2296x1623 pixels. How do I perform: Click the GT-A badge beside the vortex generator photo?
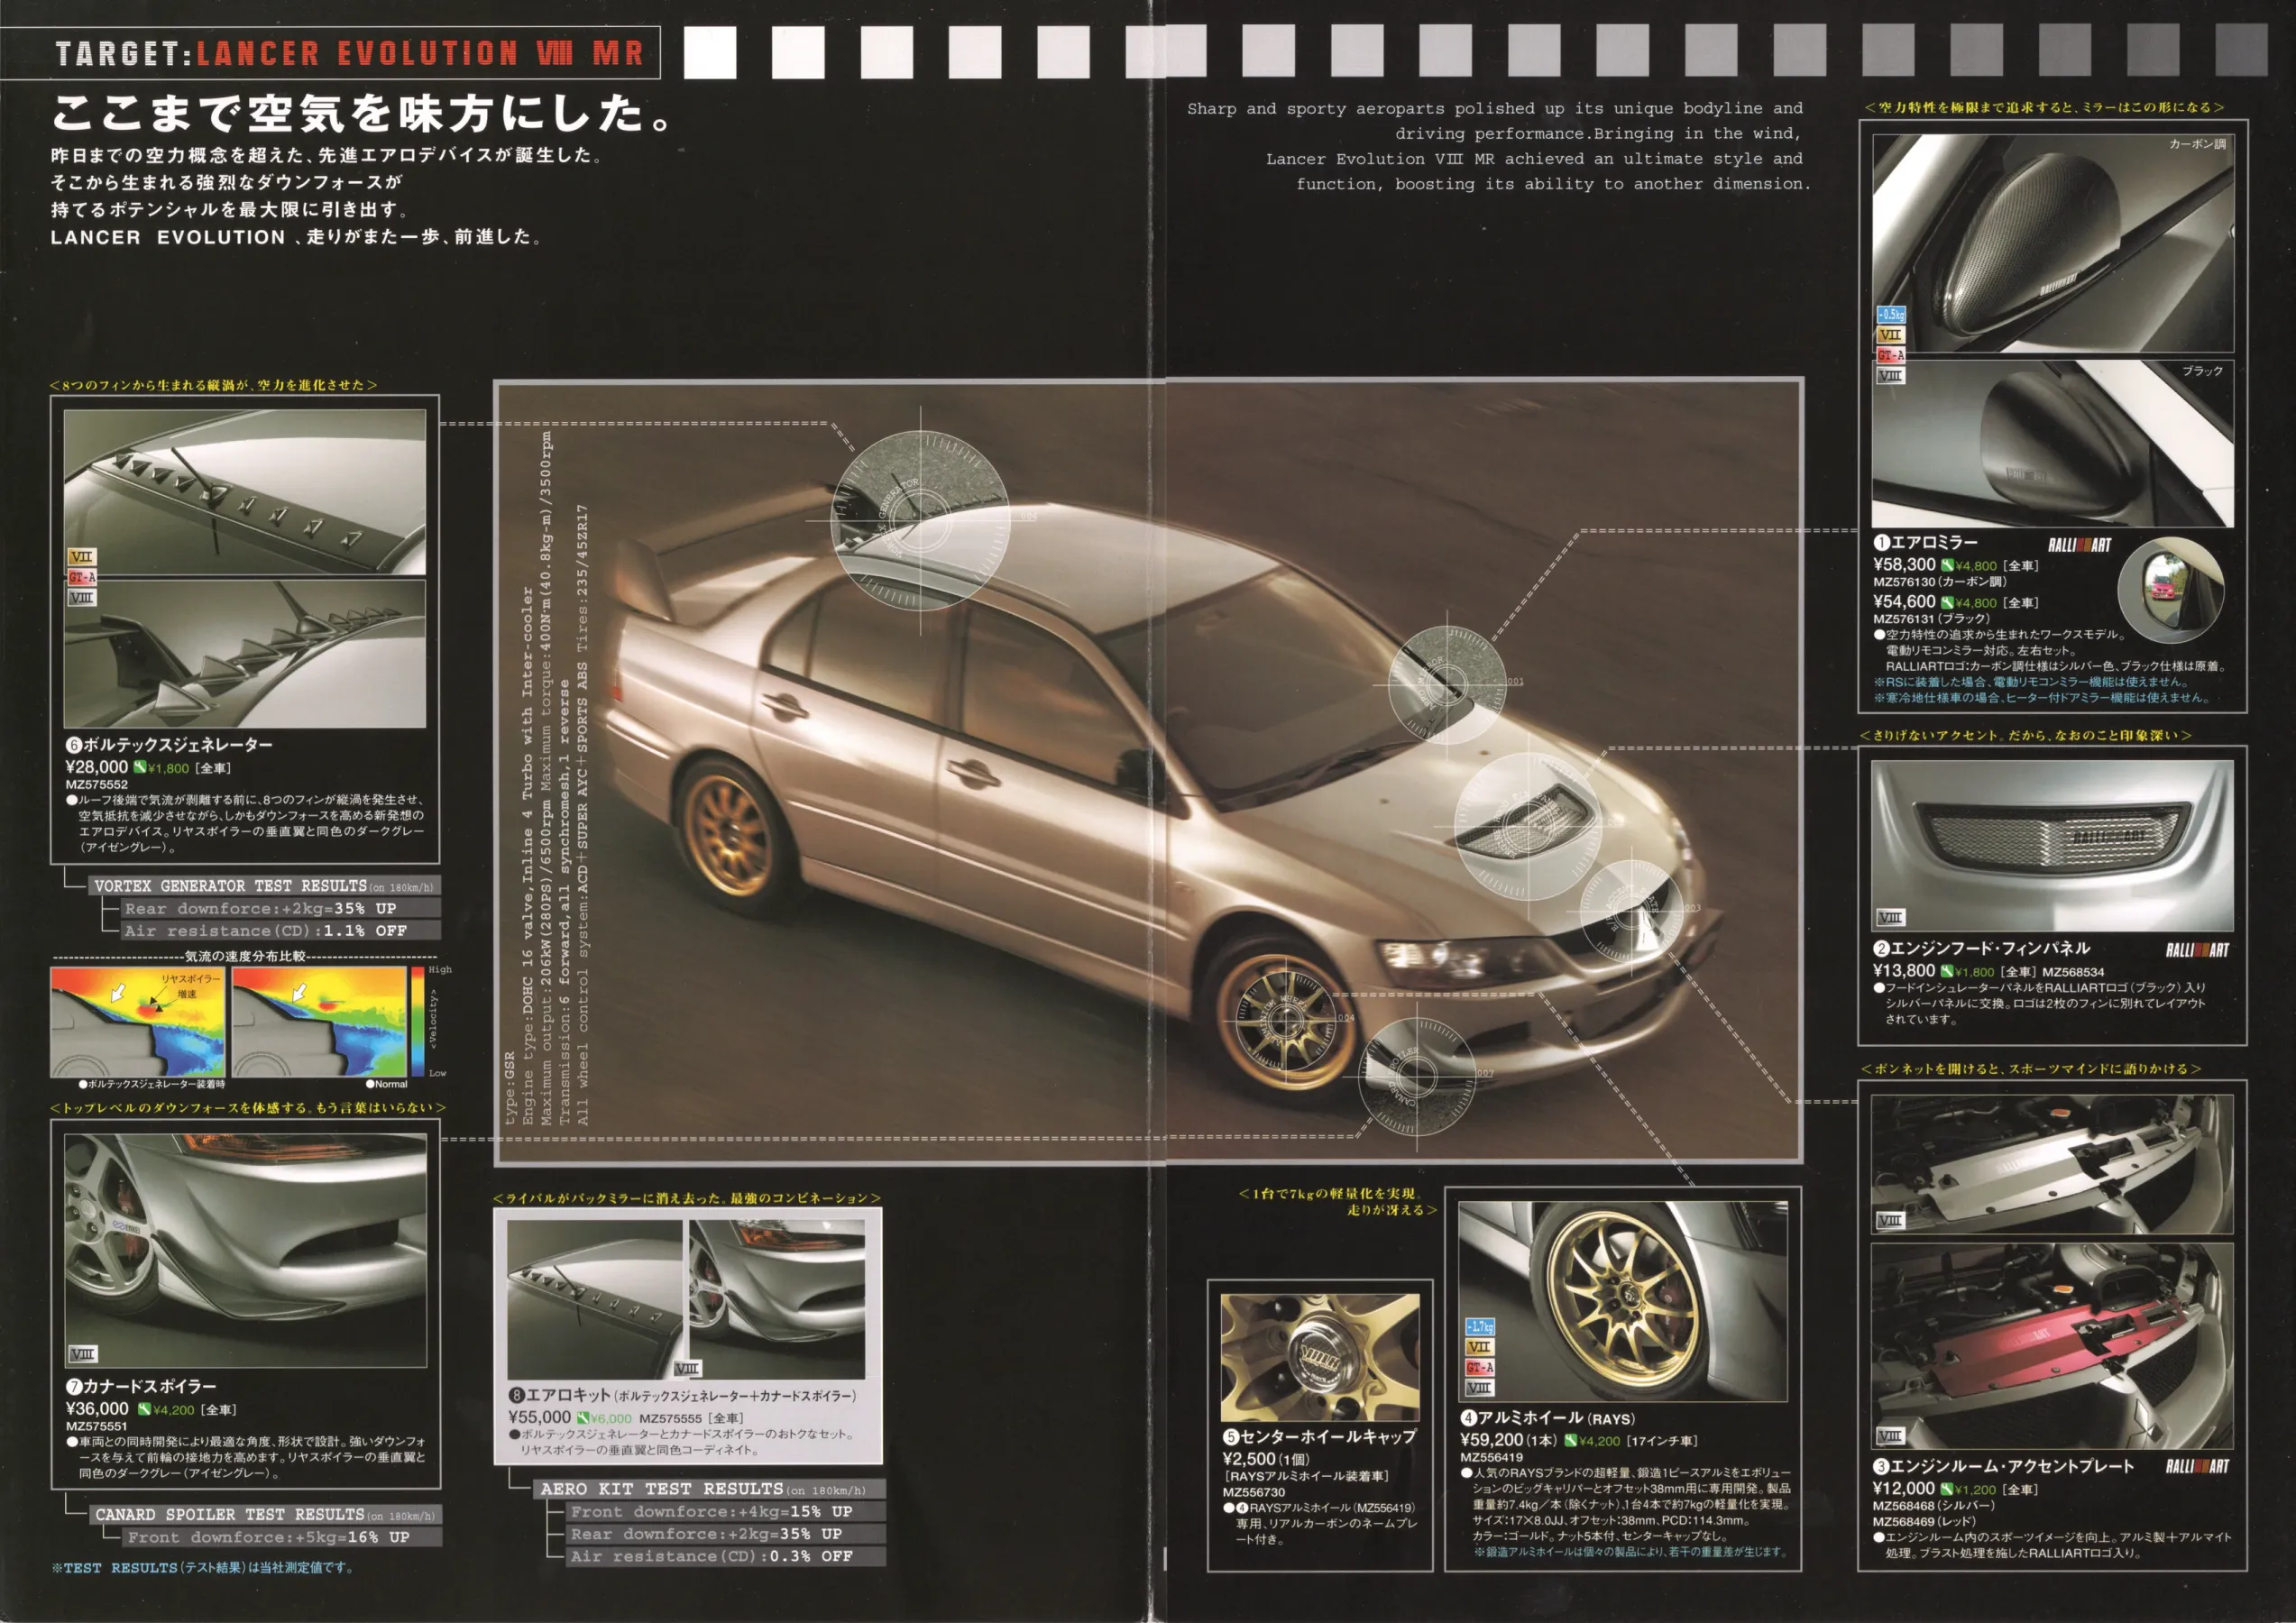(82, 577)
